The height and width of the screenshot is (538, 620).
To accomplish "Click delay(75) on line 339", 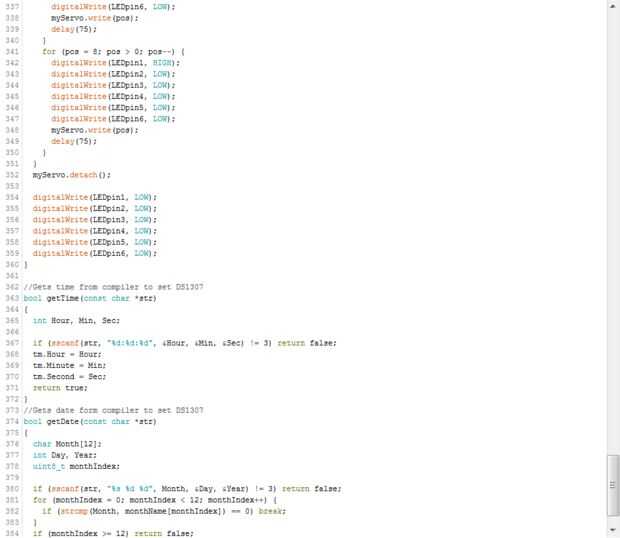I will (x=74, y=29).
